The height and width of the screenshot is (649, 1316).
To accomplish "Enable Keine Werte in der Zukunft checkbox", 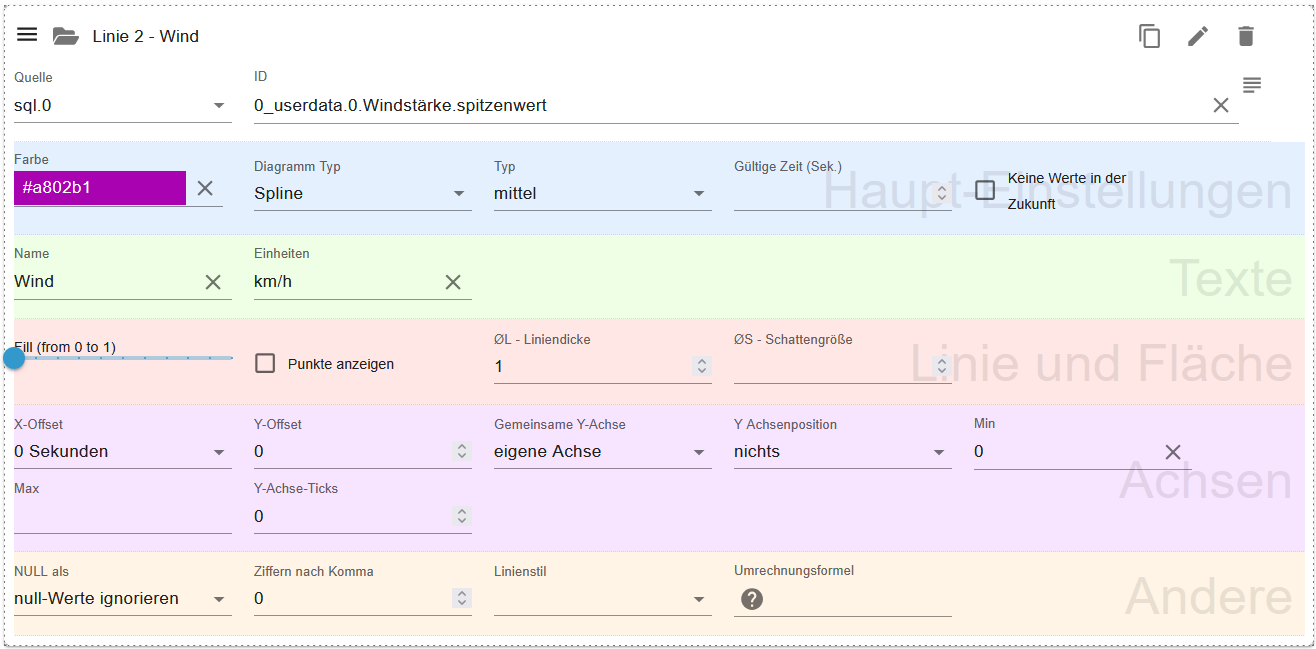I will 985,190.
